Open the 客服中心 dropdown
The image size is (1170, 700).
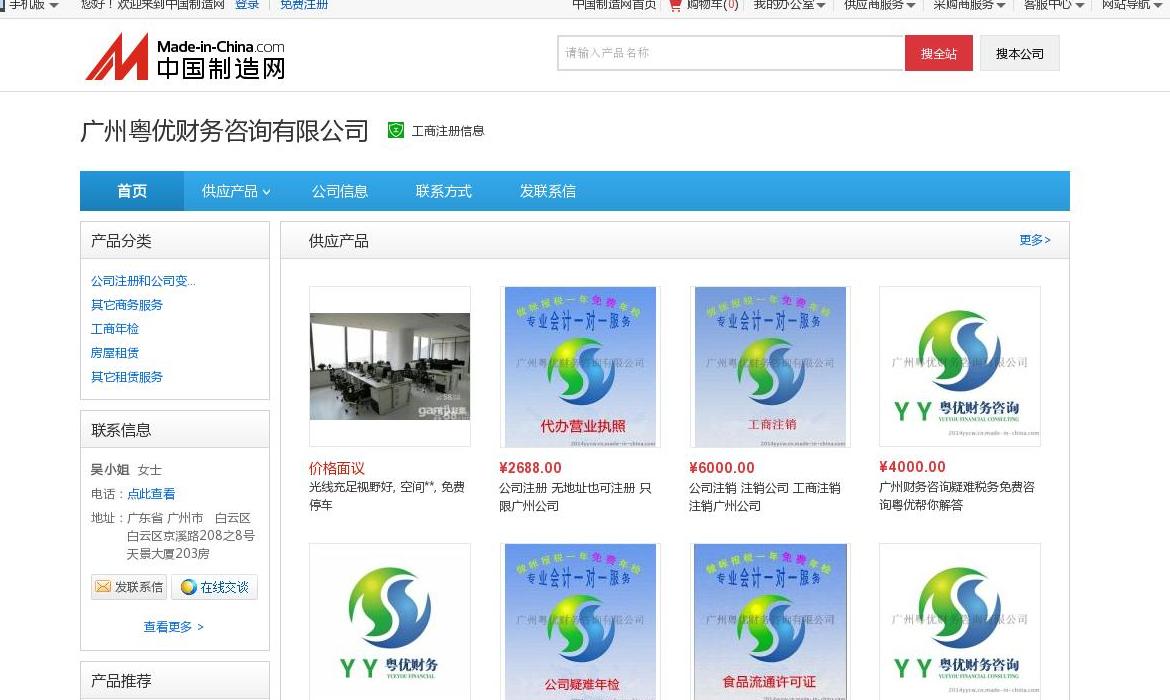tap(1054, 5)
